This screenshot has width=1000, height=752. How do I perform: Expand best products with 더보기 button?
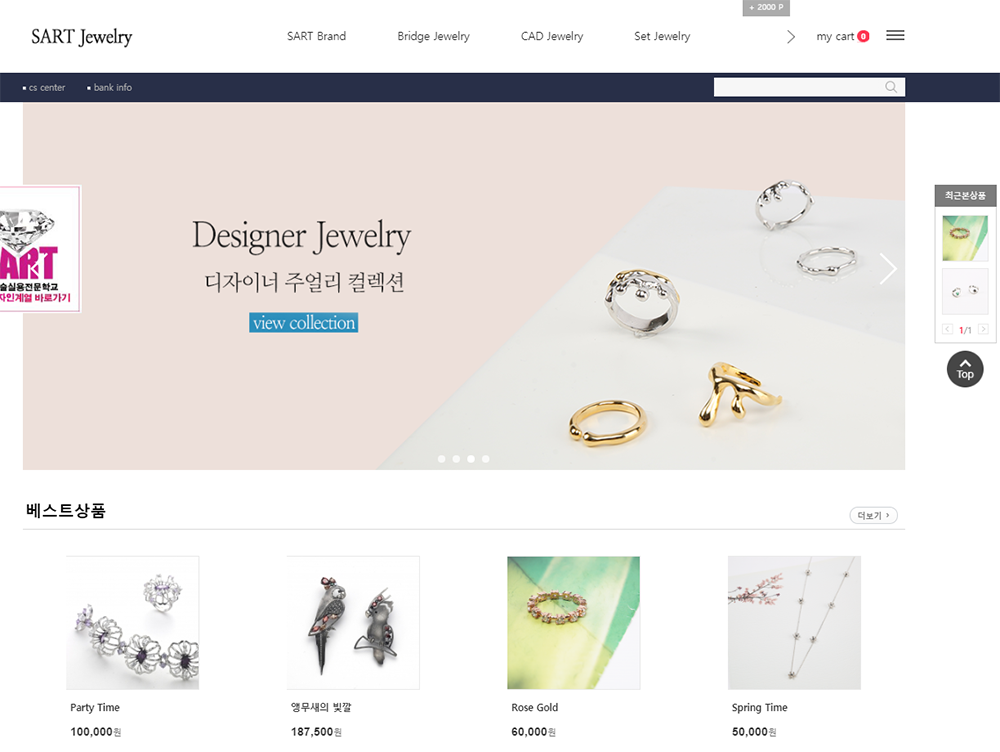click(873, 515)
